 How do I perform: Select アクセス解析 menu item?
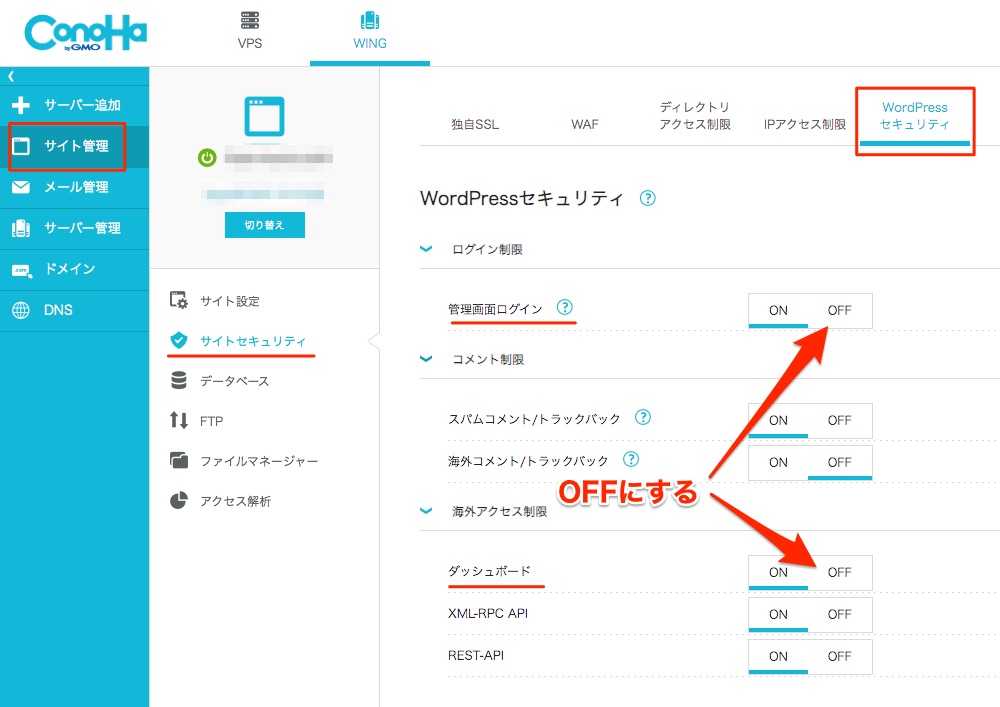click(x=235, y=501)
